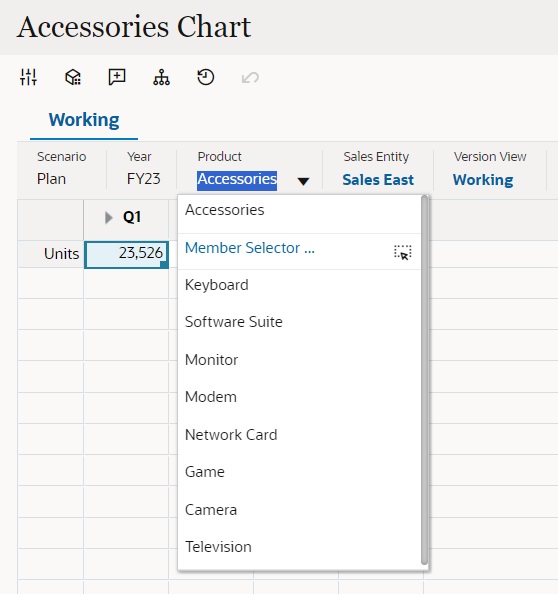Choose Keyboard from the product list
558x594 pixels.
pyautogui.click(x=217, y=285)
